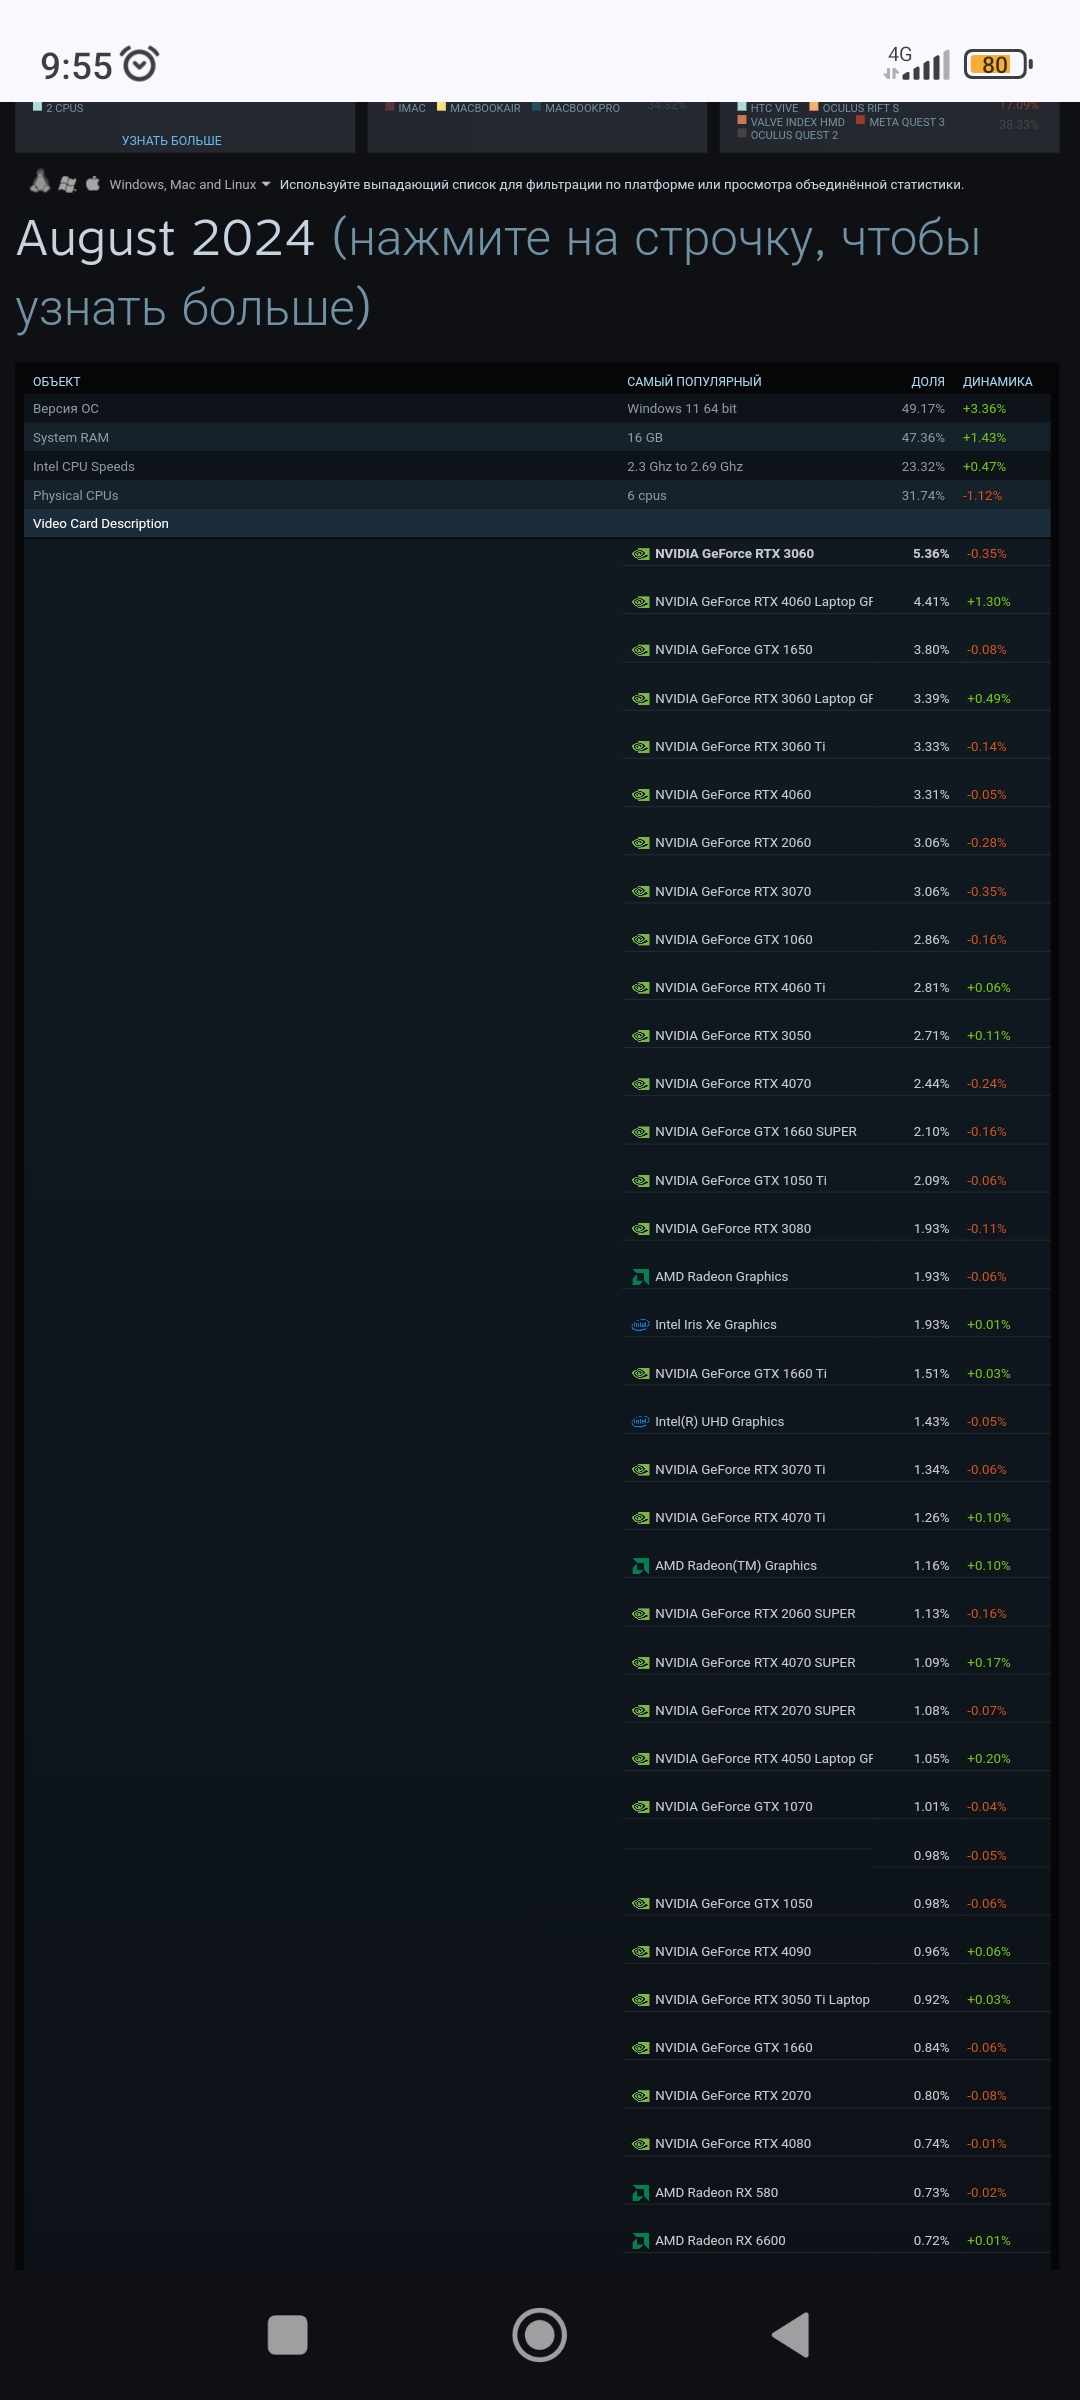Select the NVIDIA GeForce RTX 4070 Ti row name
The width and height of the screenshot is (1080, 2400).
[740, 1518]
